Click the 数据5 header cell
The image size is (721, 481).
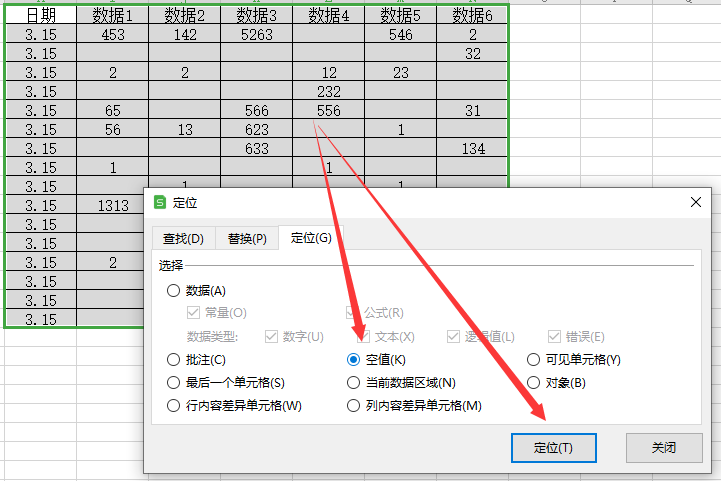[x=401, y=15]
